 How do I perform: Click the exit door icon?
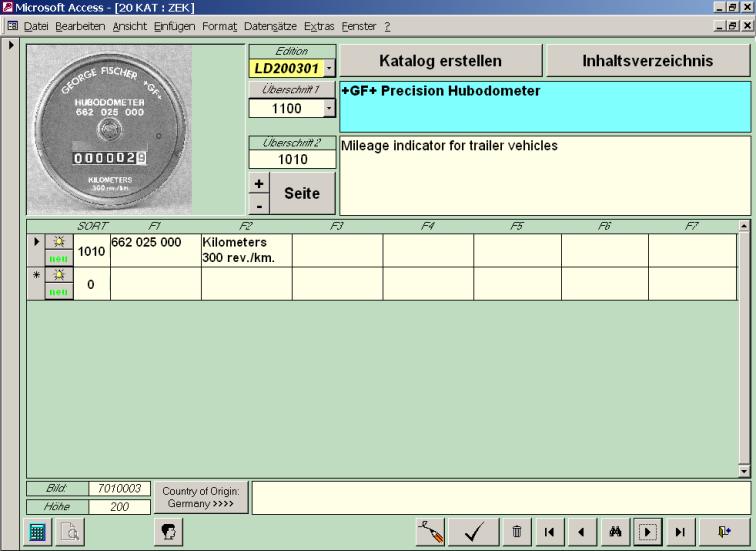coord(724,533)
